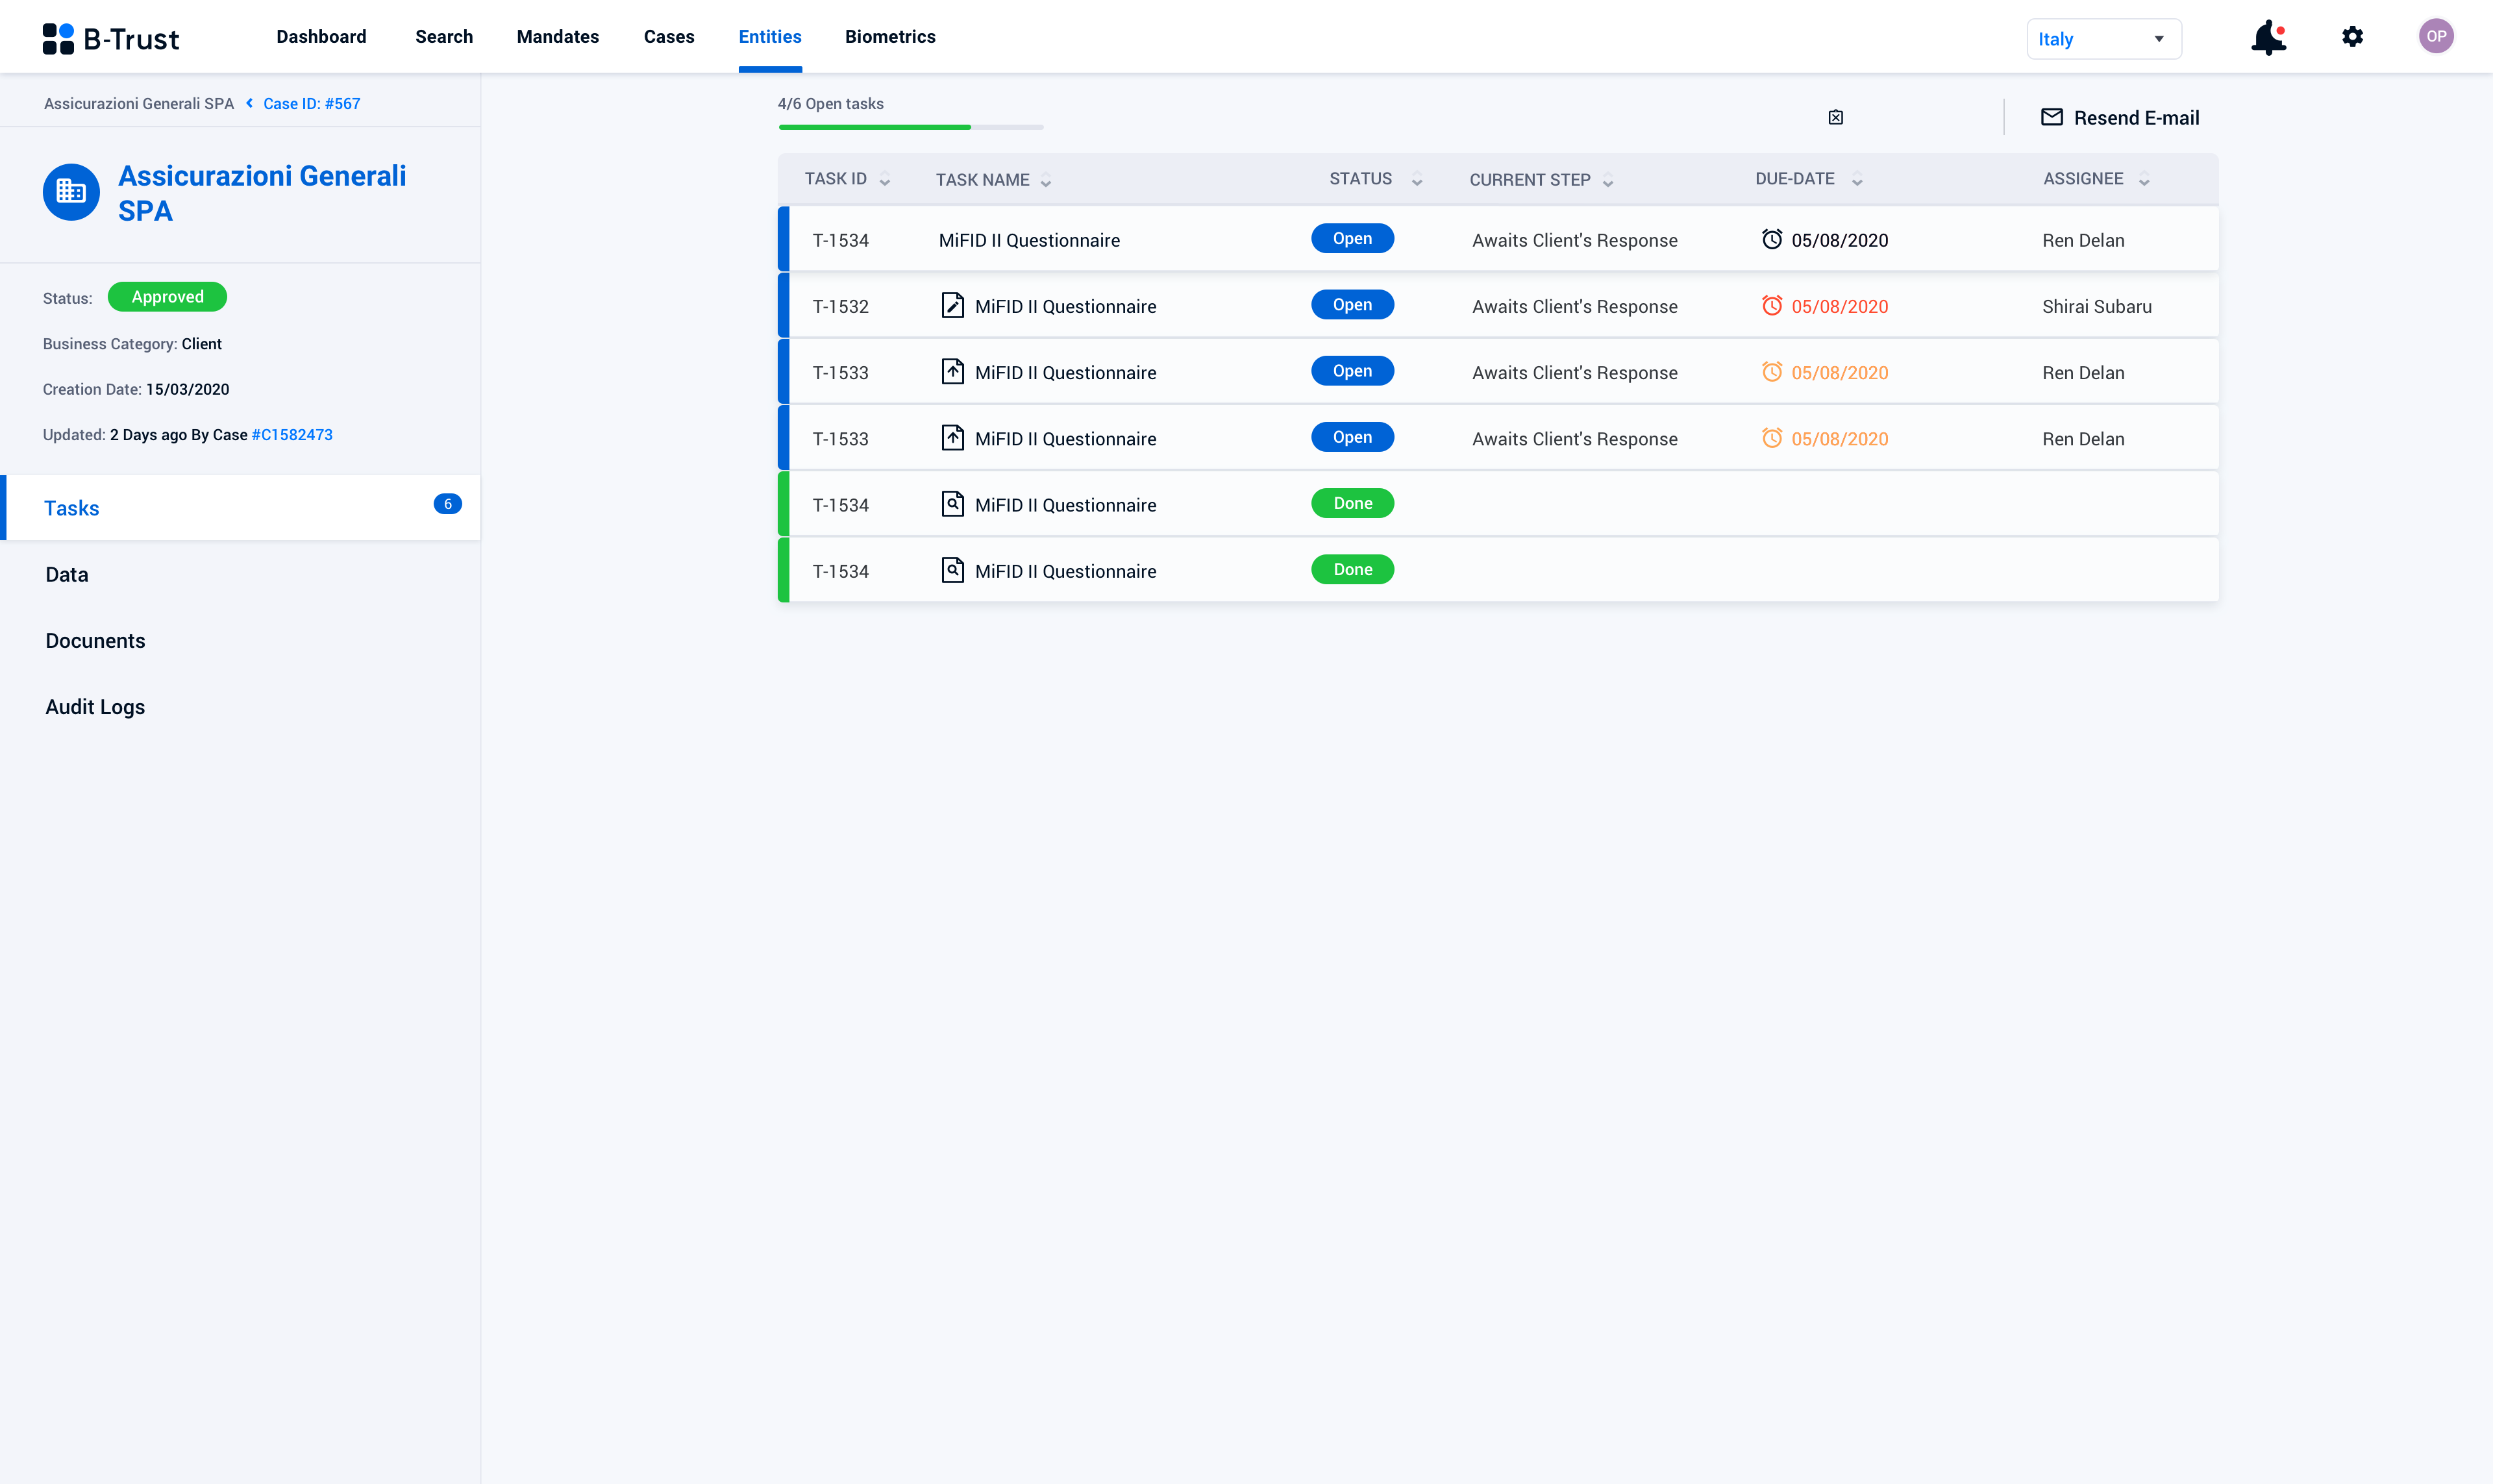Click the creation date '15/03/2020'
This screenshot has width=2493, height=1484.
pos(187,389)
